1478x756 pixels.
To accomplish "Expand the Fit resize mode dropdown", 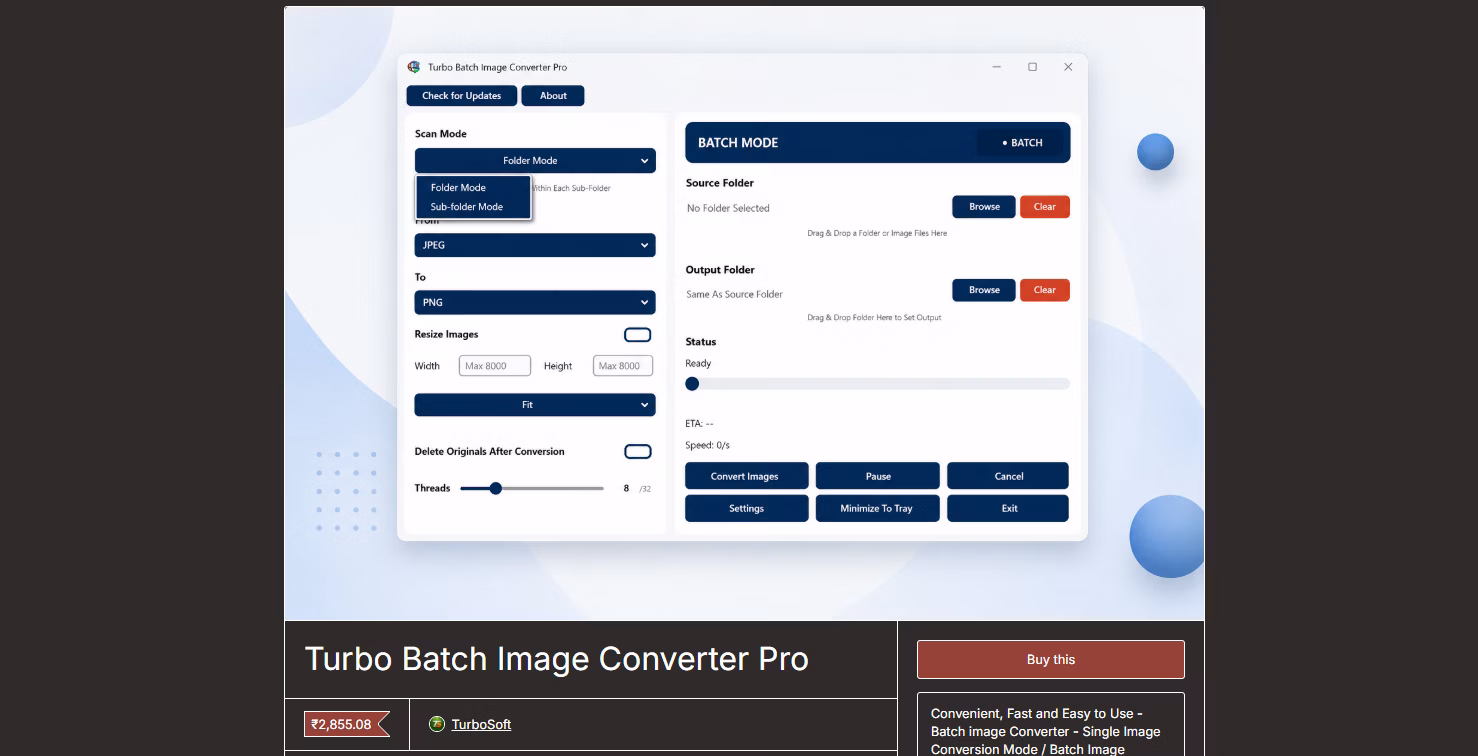I will 535,405.
